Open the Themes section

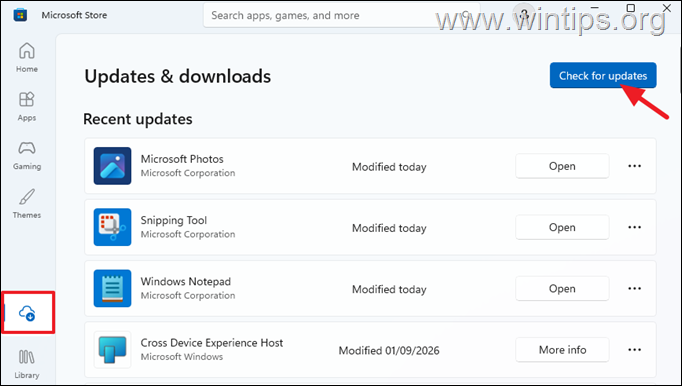click(x=27, y=204)
